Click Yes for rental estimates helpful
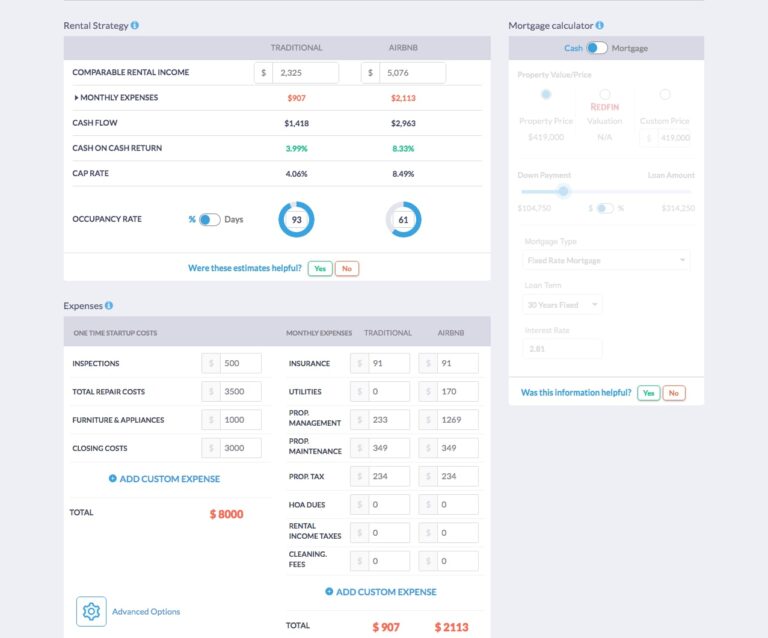Viewport: 768px width, 638px height. 320,268
